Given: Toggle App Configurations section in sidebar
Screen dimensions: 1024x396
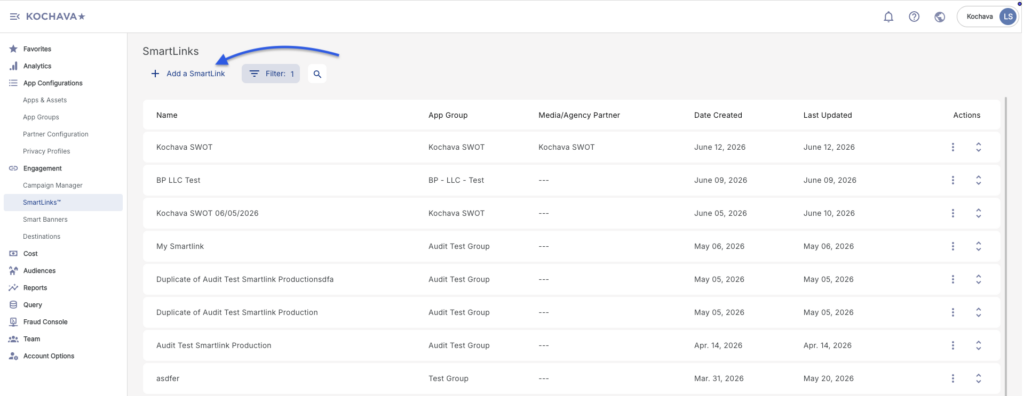Looking at the screenshot, I should click(x=53, y=83).
